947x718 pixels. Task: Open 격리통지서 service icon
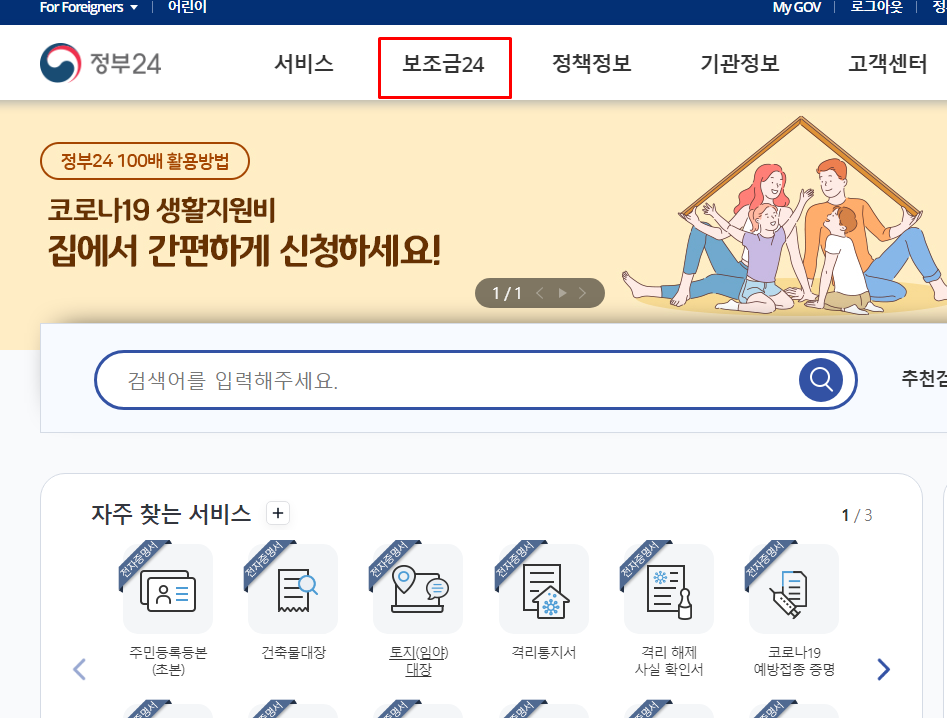click(544, 588)
